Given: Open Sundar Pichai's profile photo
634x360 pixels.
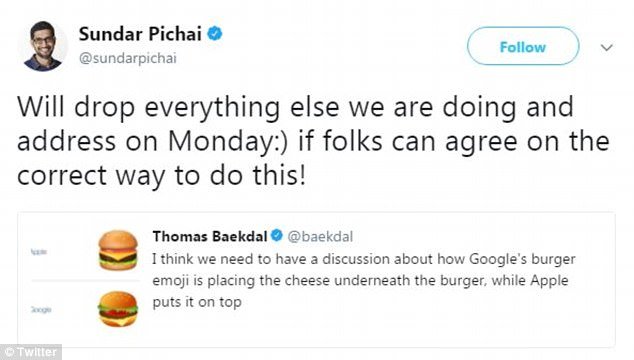Looking at the screenshot, I should [x=43, y=46].
